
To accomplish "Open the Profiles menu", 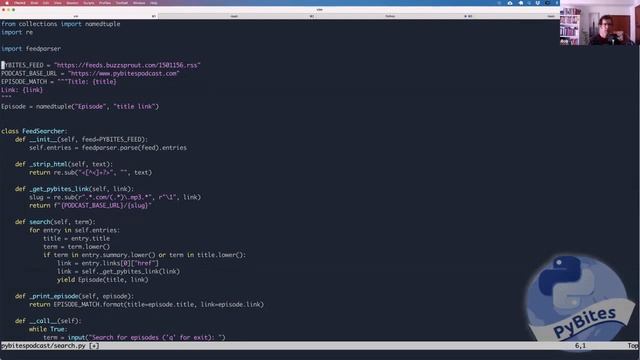I will (x=105, y=3).
